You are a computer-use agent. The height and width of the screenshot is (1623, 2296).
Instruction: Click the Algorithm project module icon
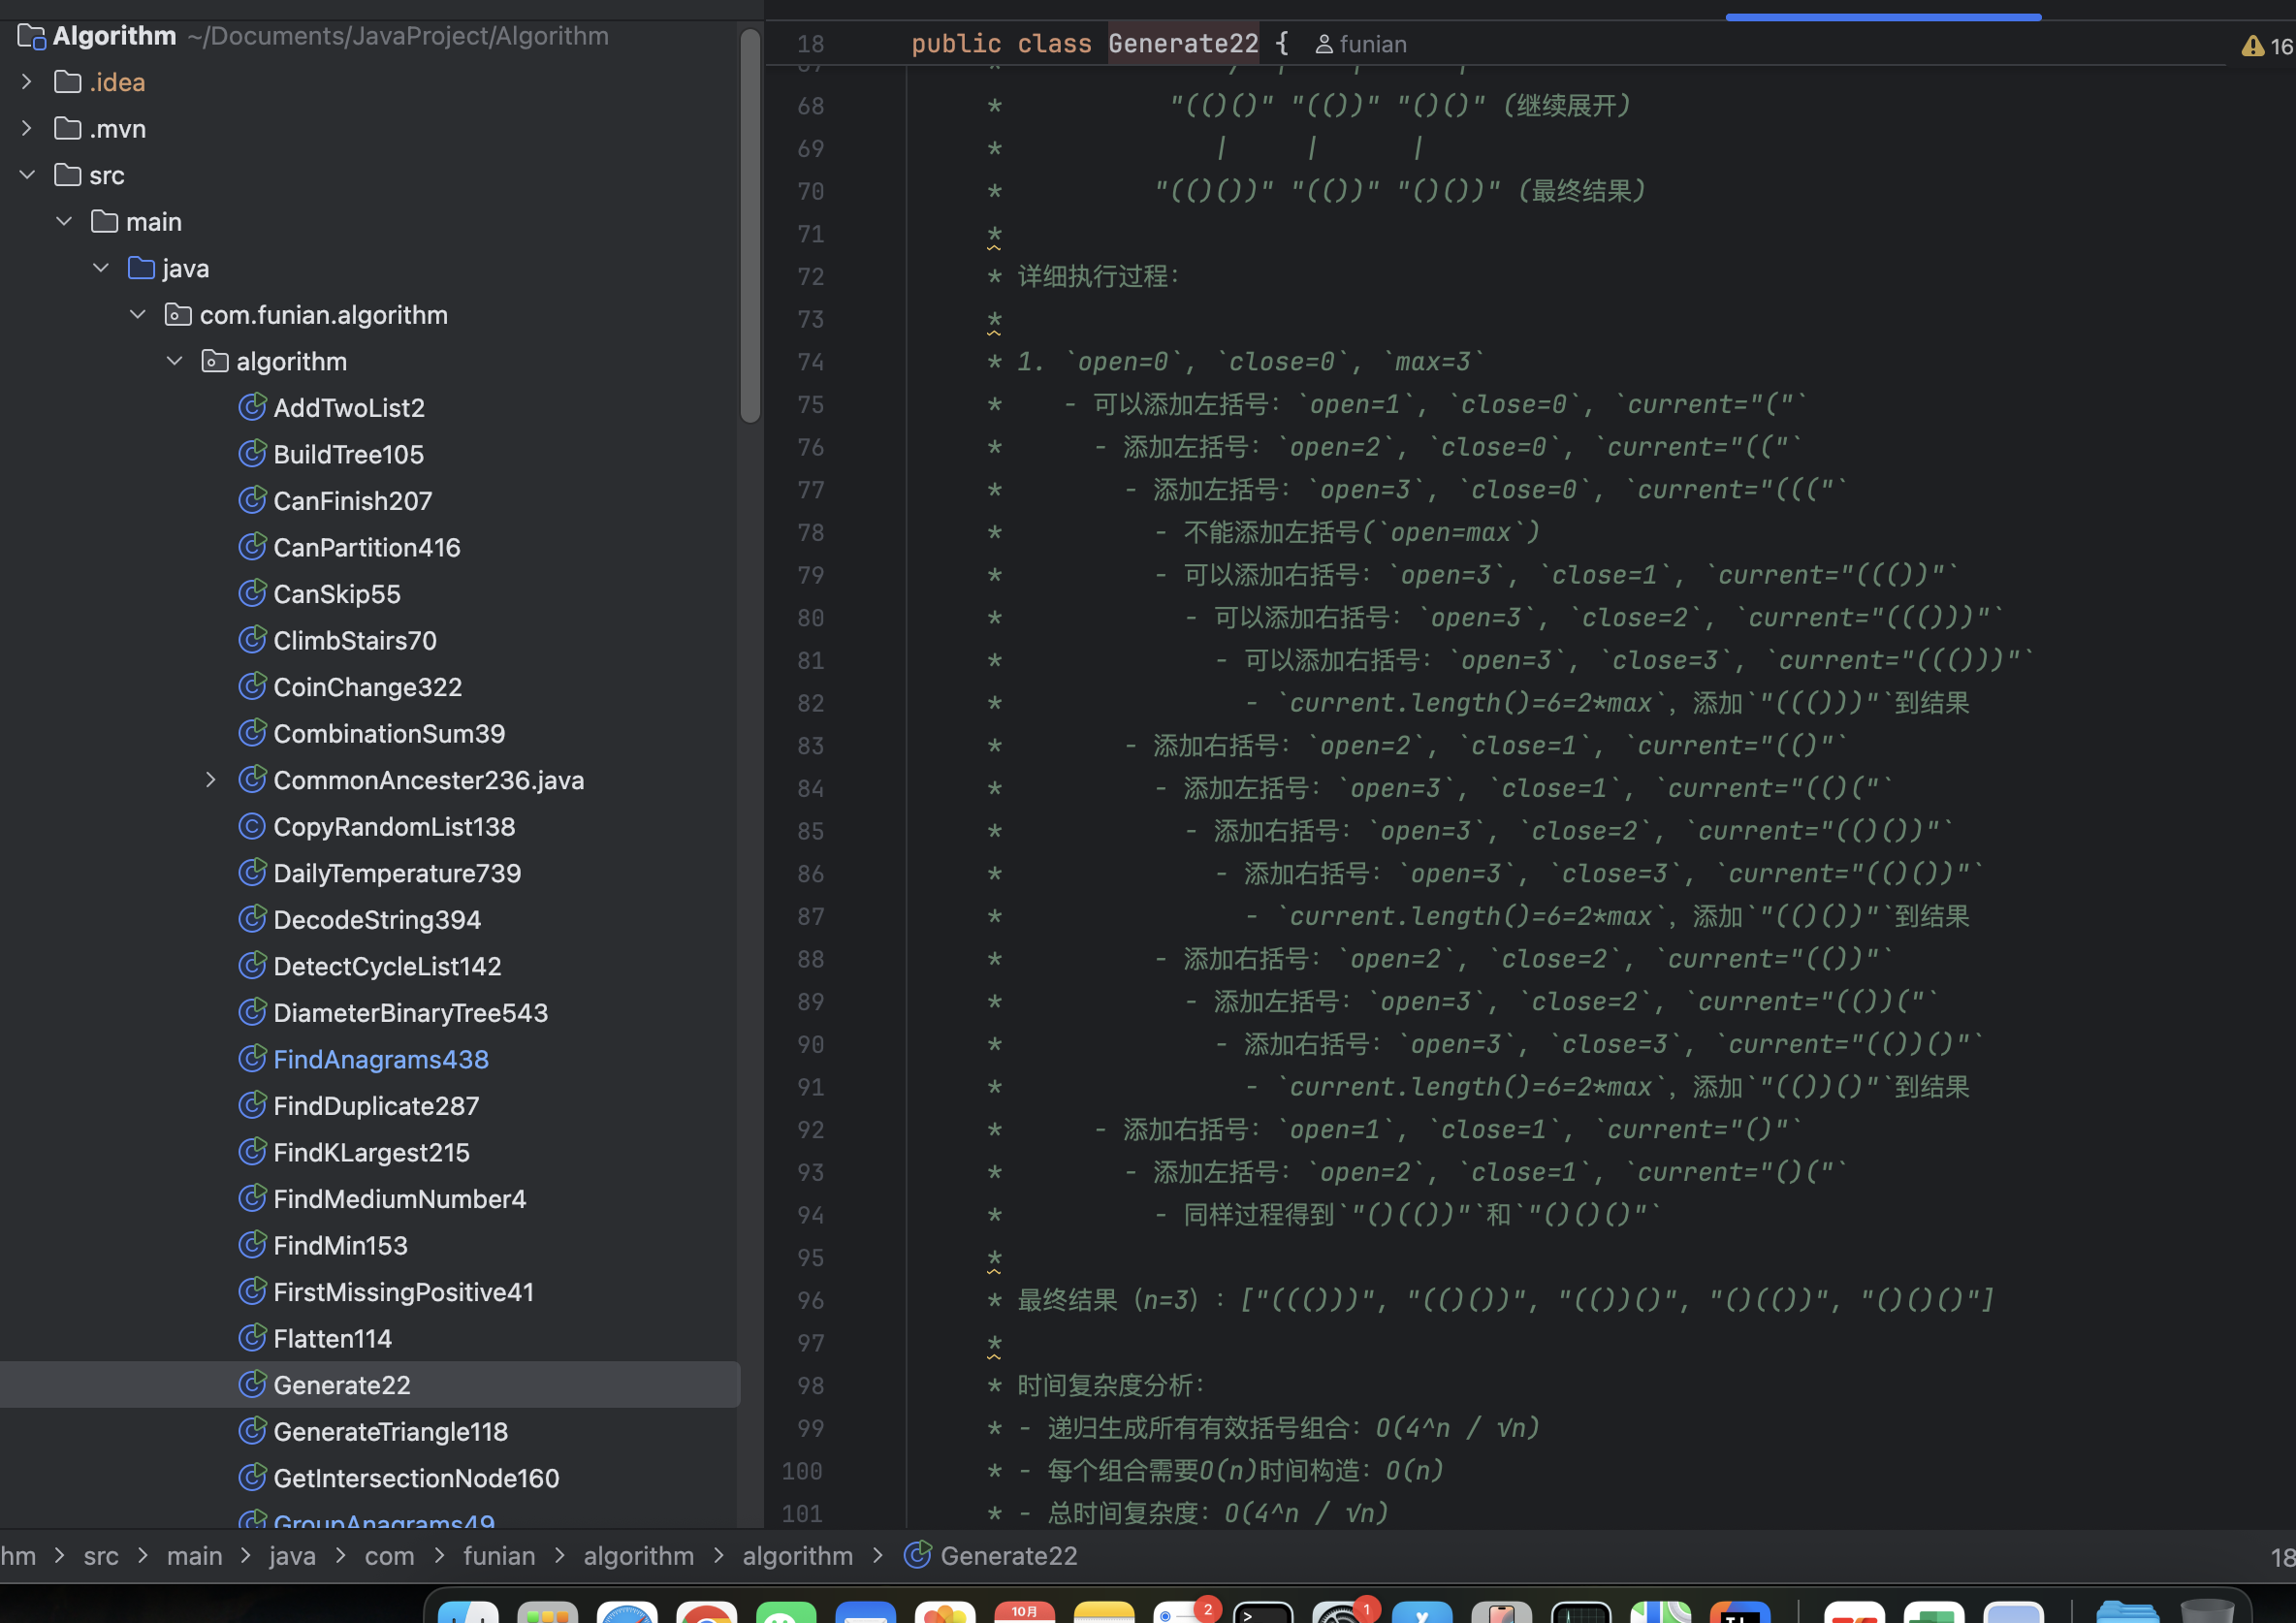(31, 37)
